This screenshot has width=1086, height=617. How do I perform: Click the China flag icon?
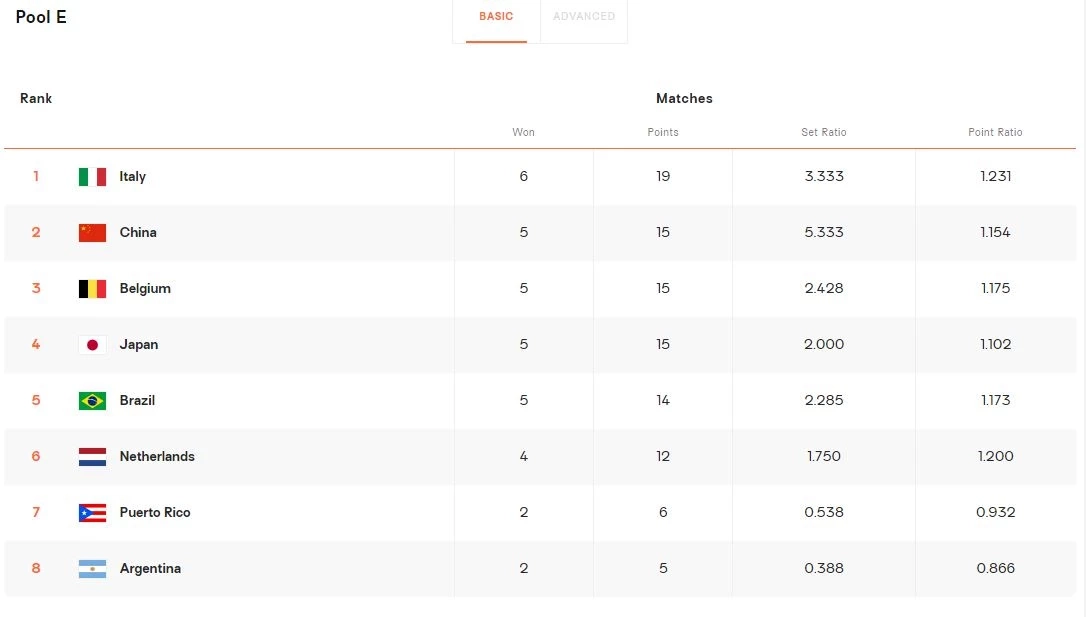click(92, 233)
